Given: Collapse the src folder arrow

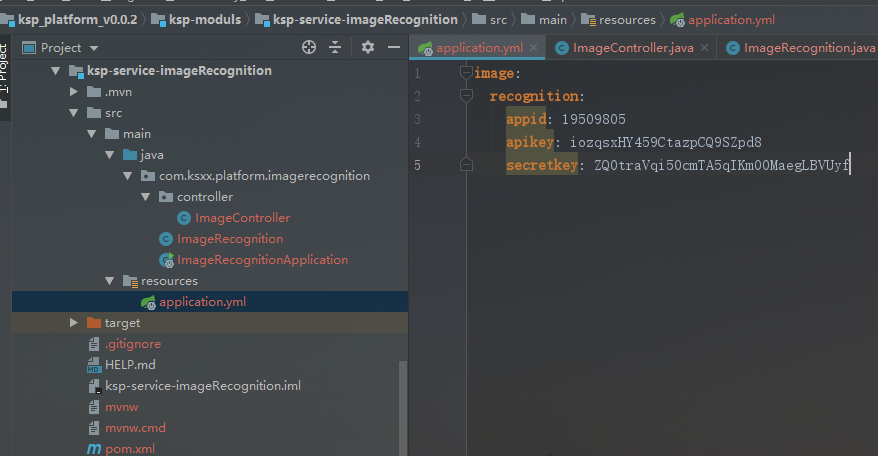Looking at the screenshot, I should (x=73, y=113).
